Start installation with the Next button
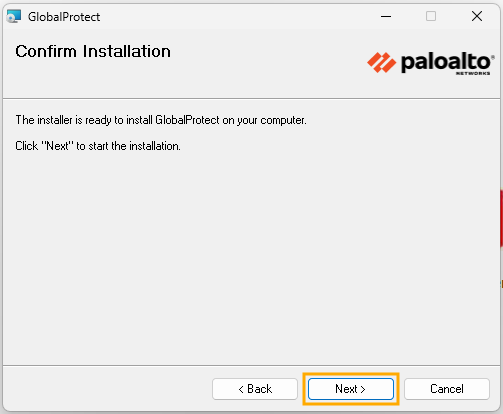503x414 pixels. (351, 389)
